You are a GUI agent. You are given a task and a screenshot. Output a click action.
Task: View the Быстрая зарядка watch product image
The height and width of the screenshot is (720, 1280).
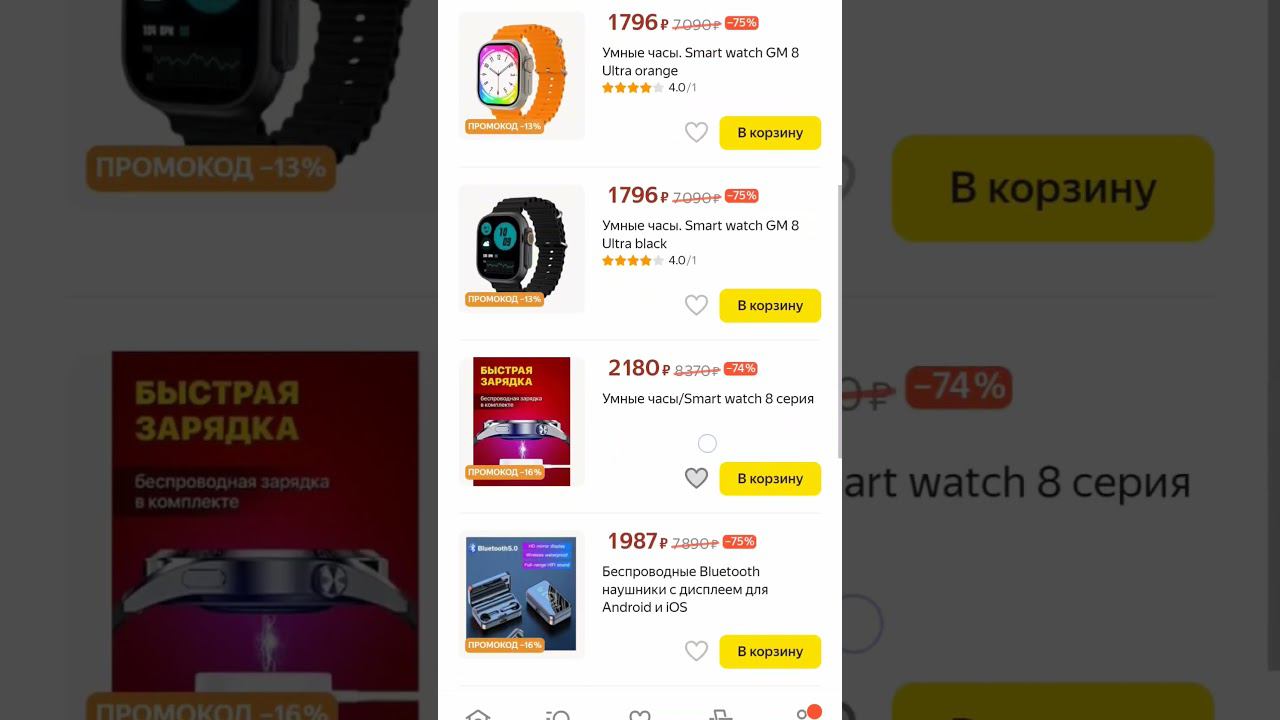coord(521,421)
